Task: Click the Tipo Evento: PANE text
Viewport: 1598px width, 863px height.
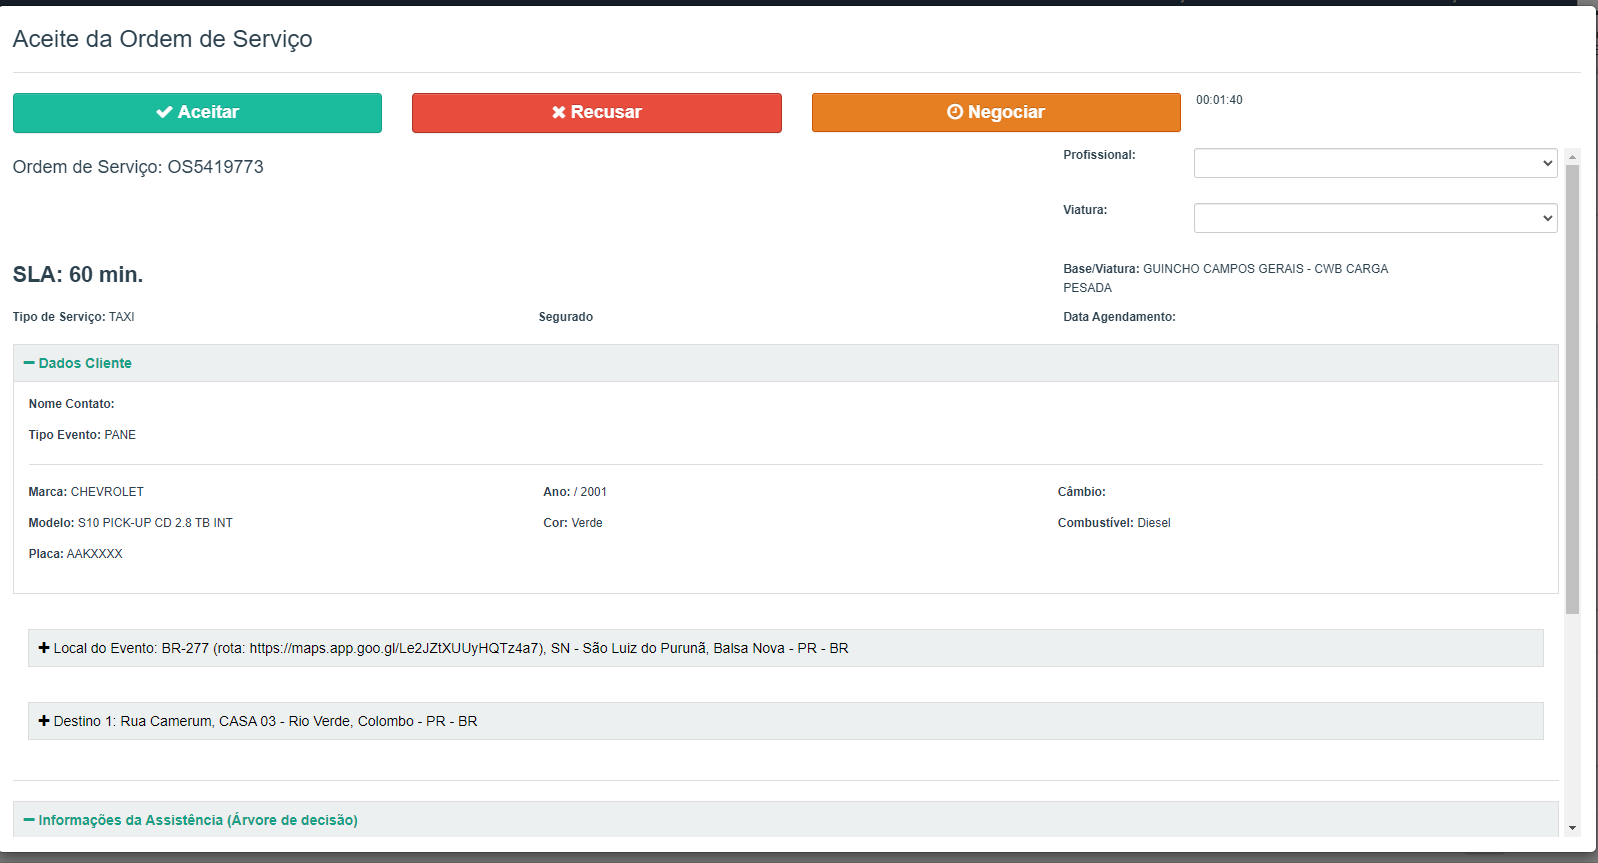Action: [83, 435]
